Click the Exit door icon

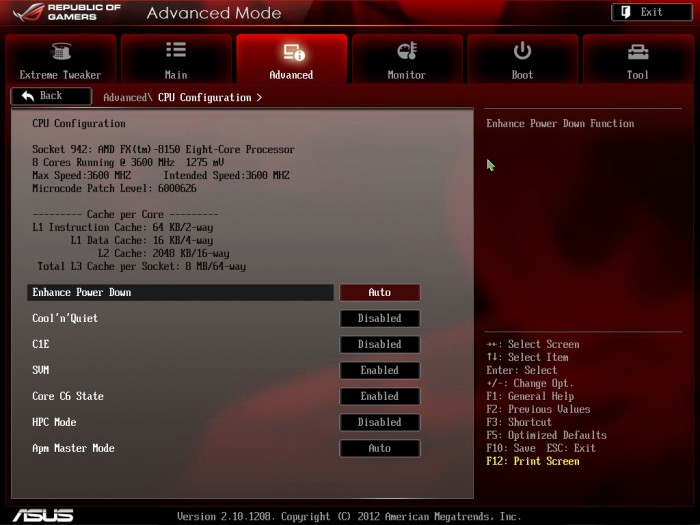click(625, 12)
